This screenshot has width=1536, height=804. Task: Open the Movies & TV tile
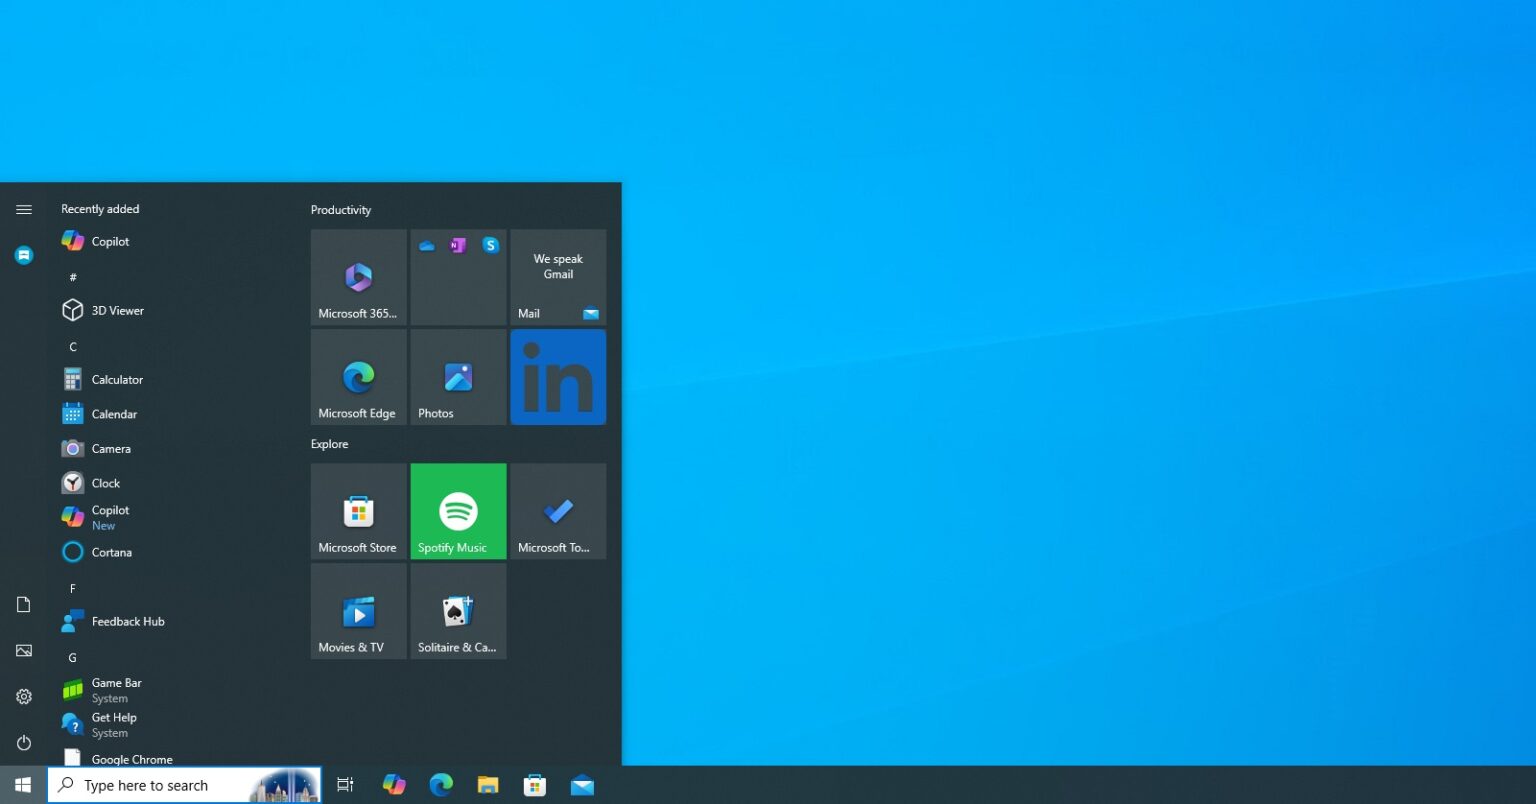[357, 611]
